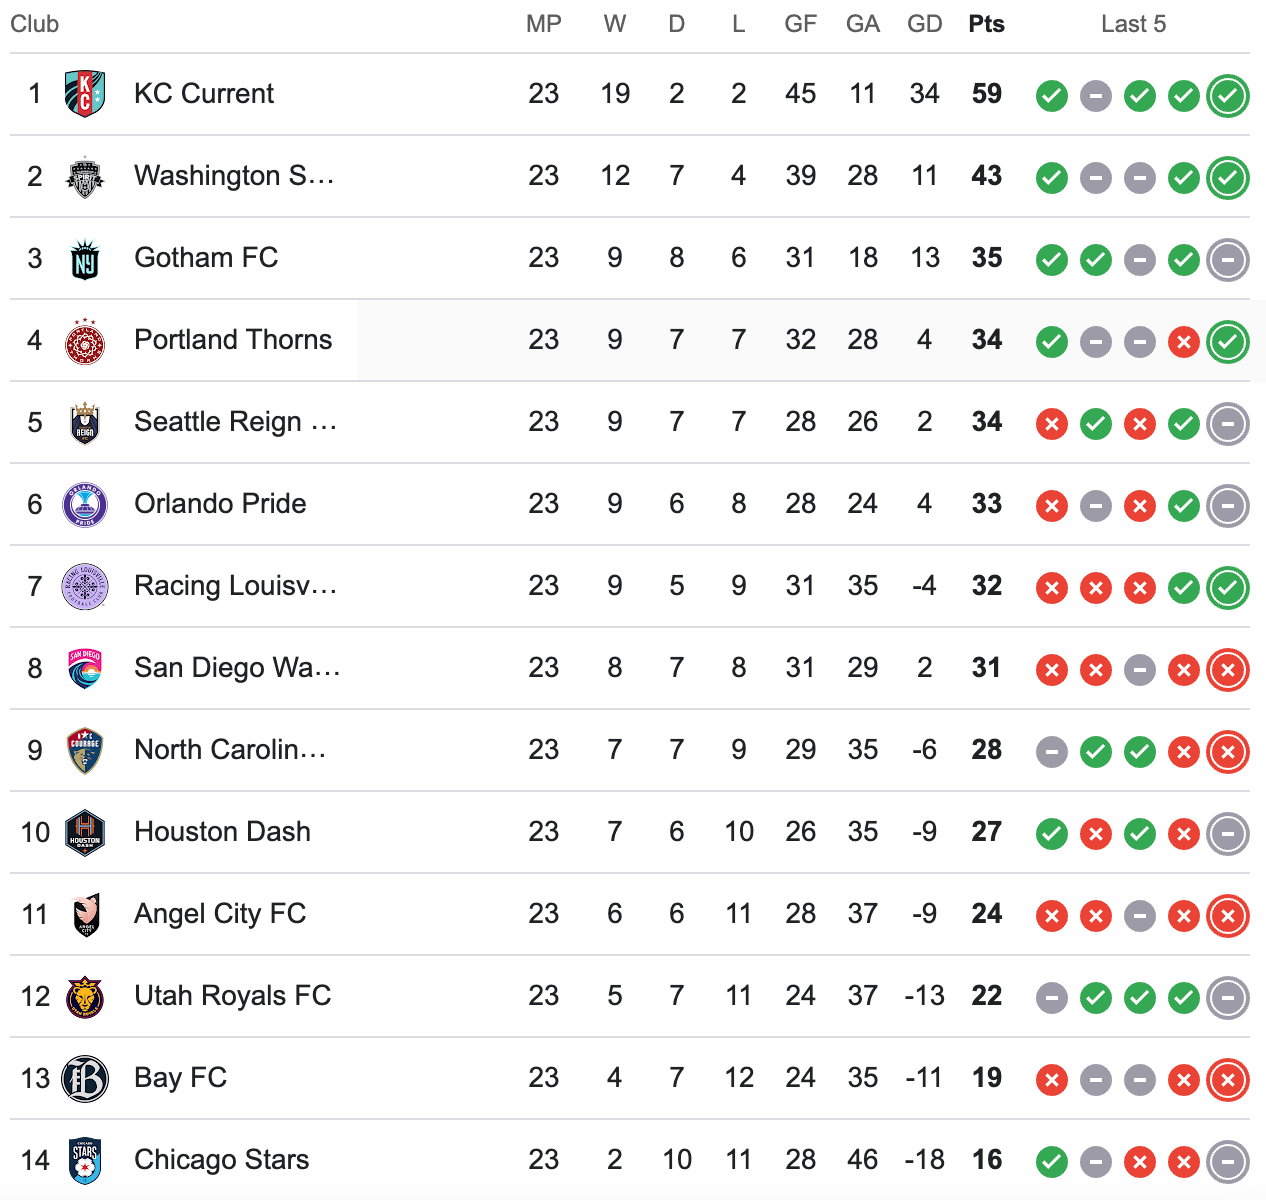Open the Racing Louisville team name
The width and height of the screenshot is (1266, 1200).
click(236, 586)
